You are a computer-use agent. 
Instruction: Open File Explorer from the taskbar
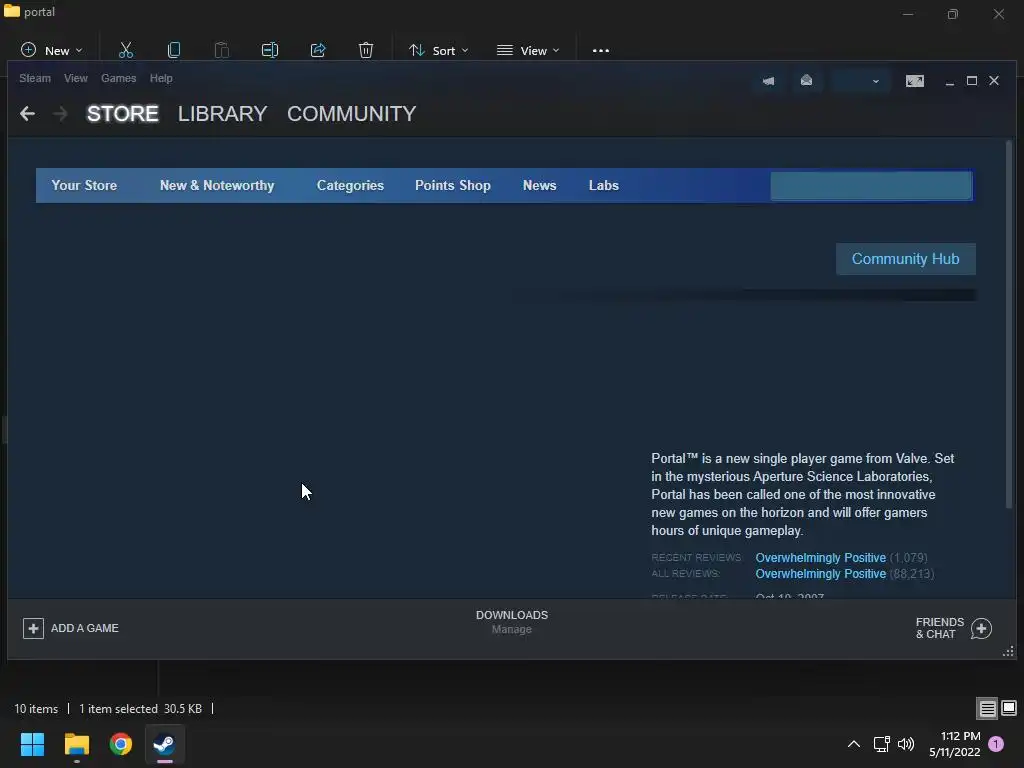(76, 744)
